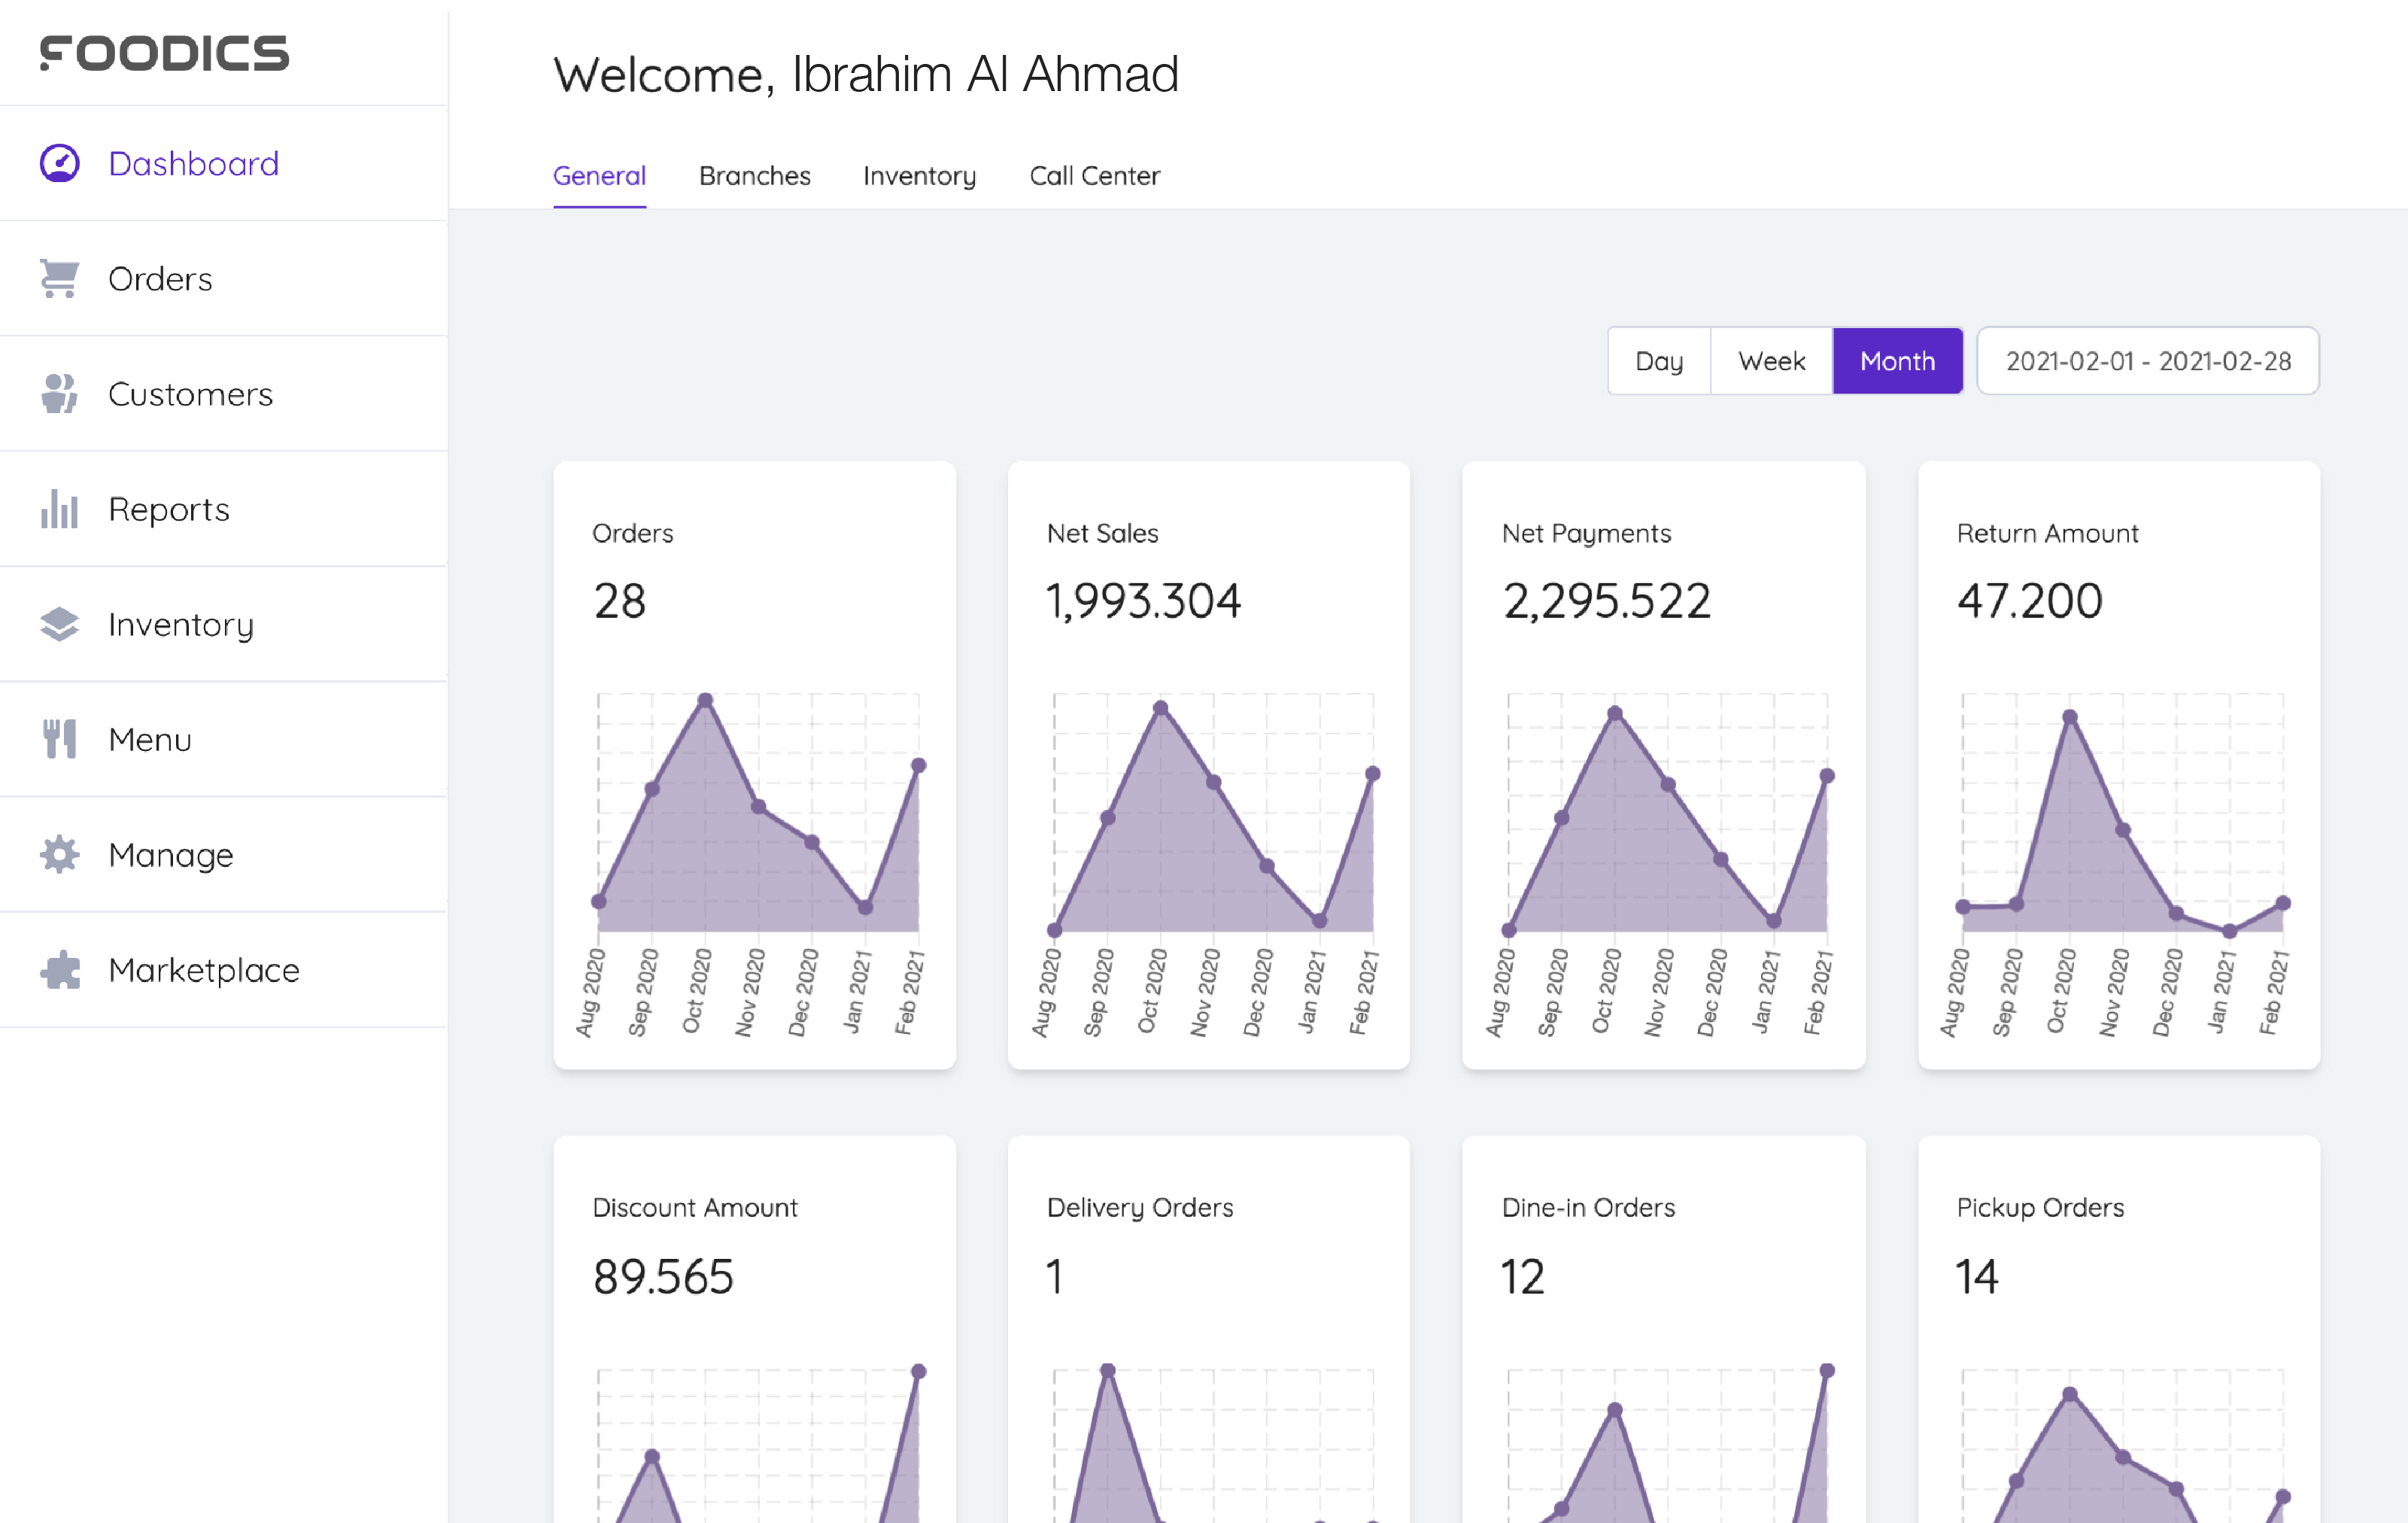Select the General tab
Viewport: 2408px width, 1523px height.
click(599, 176)
